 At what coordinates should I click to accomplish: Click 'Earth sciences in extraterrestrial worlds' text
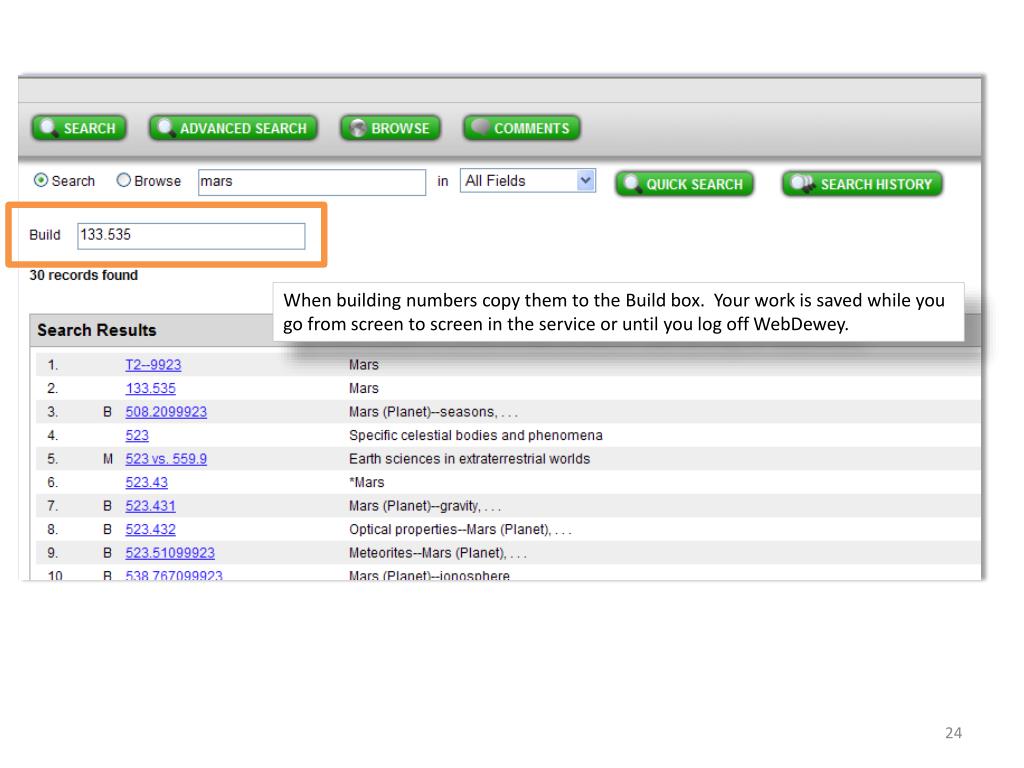470,459
